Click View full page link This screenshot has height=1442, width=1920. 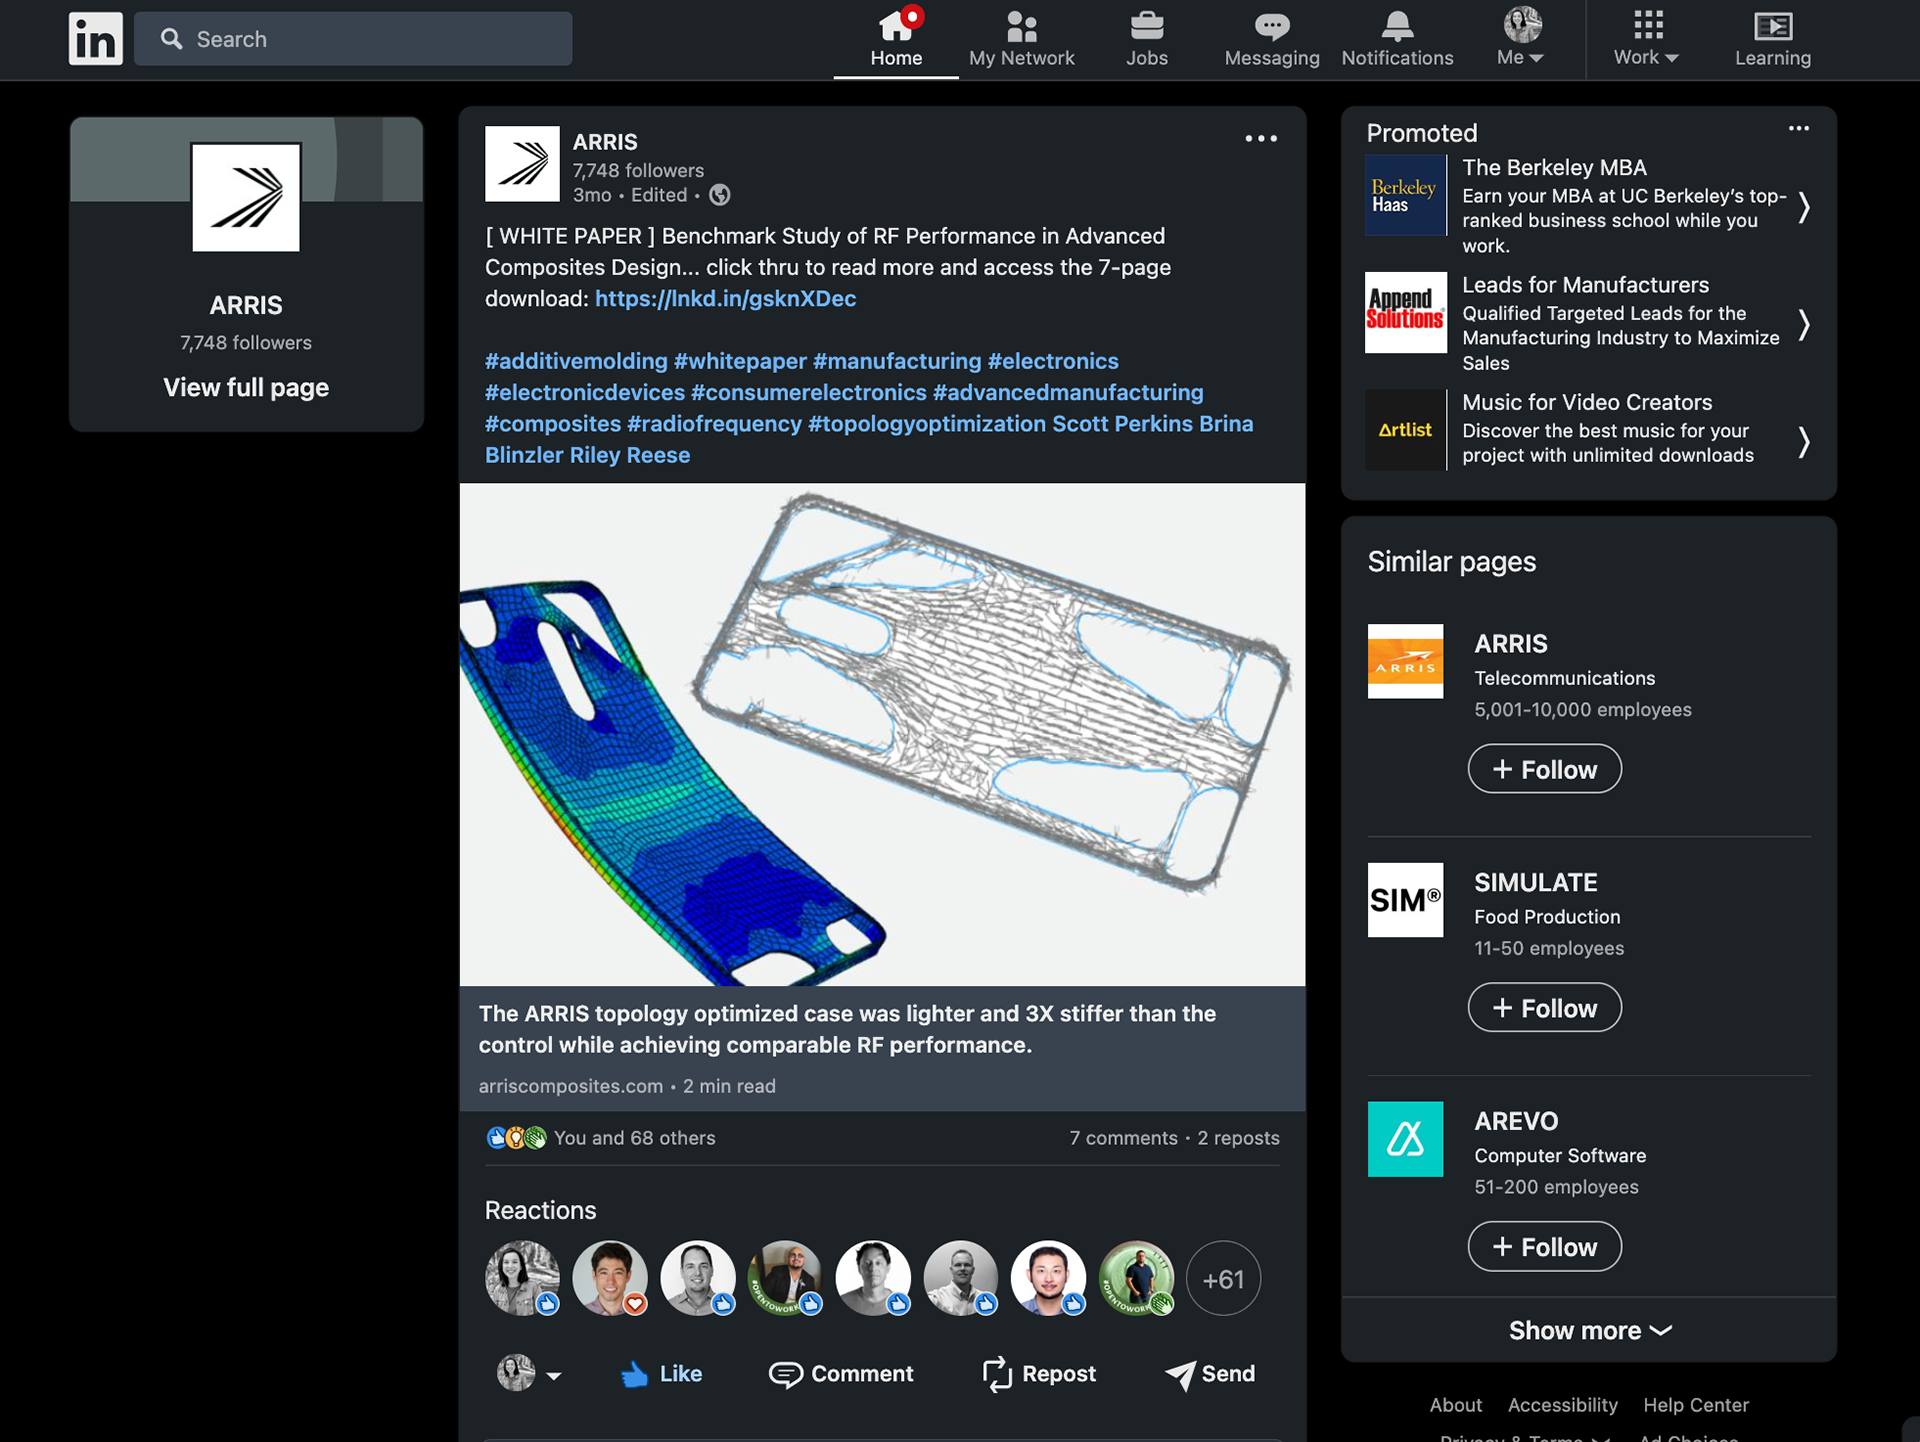246,387
